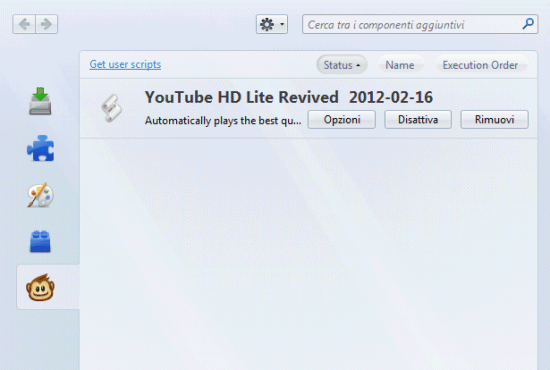This screenshot has width=550, height=370.
Task: Open the Plugins blue brick pane
Action: coord(40,241)
